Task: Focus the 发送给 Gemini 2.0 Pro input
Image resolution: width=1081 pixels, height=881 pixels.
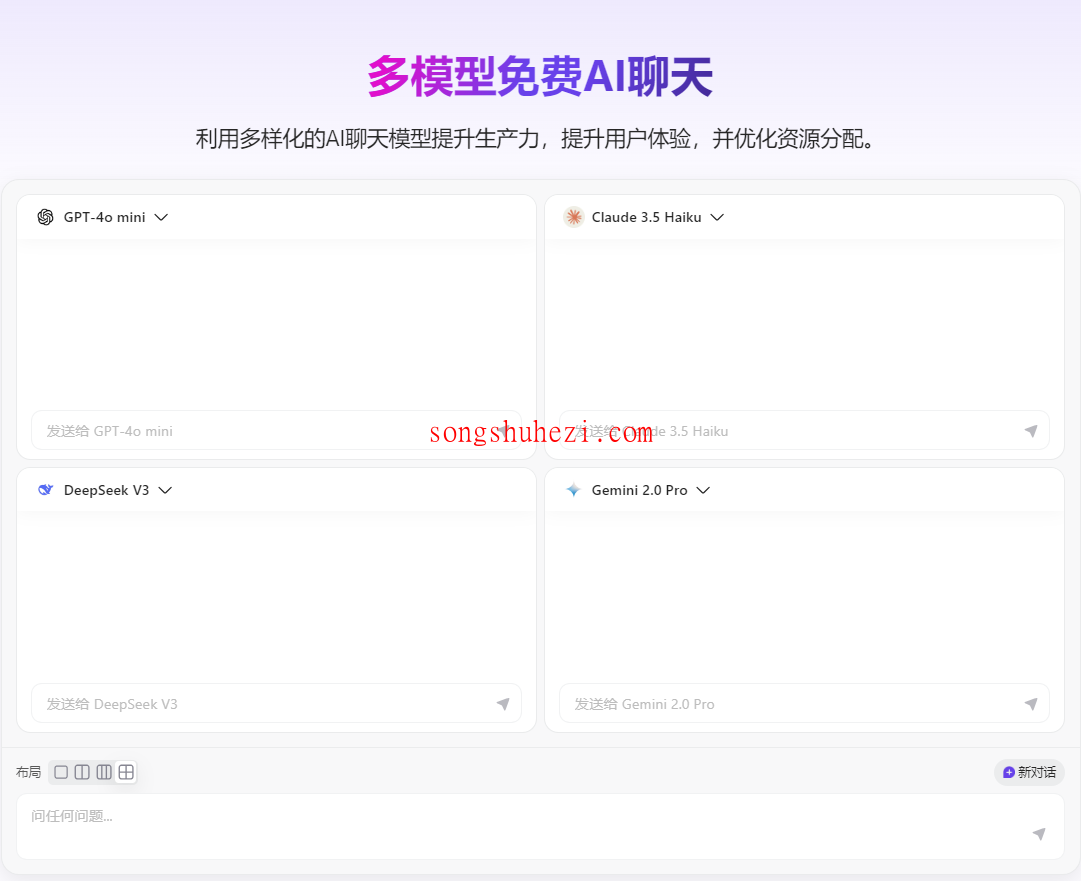Action: [x=804, y=704]
